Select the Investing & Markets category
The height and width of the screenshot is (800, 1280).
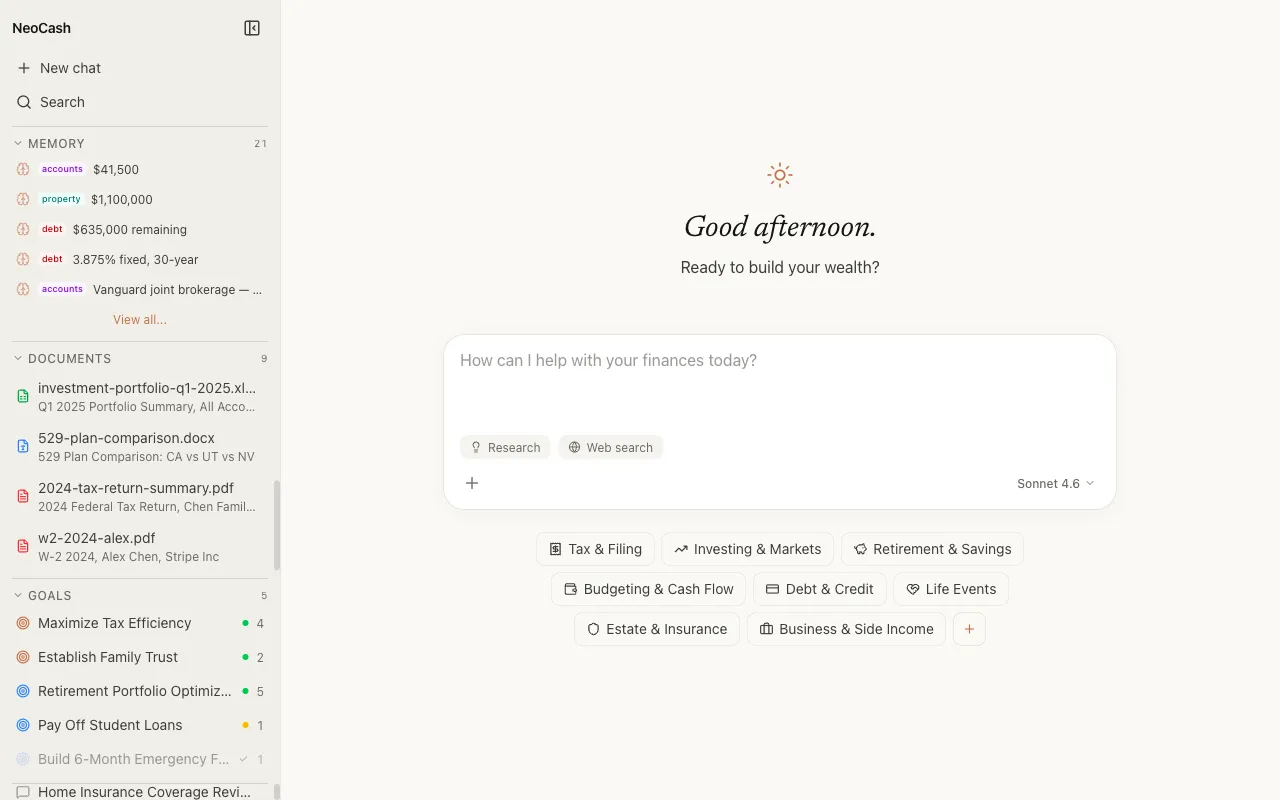747,549
